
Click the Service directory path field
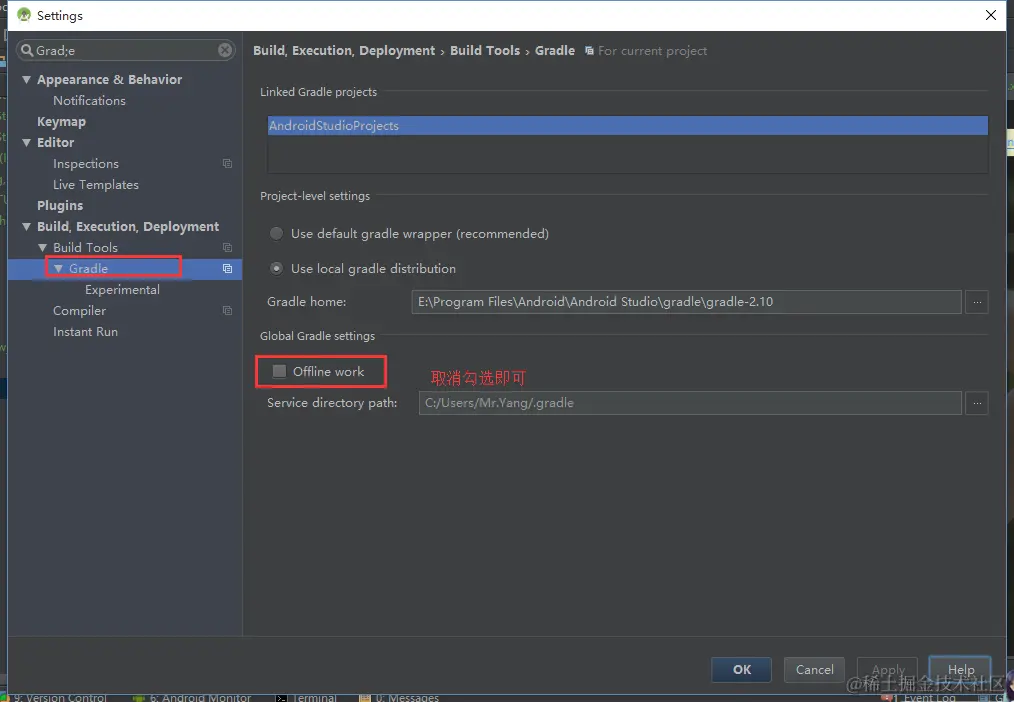coord(690,403)
